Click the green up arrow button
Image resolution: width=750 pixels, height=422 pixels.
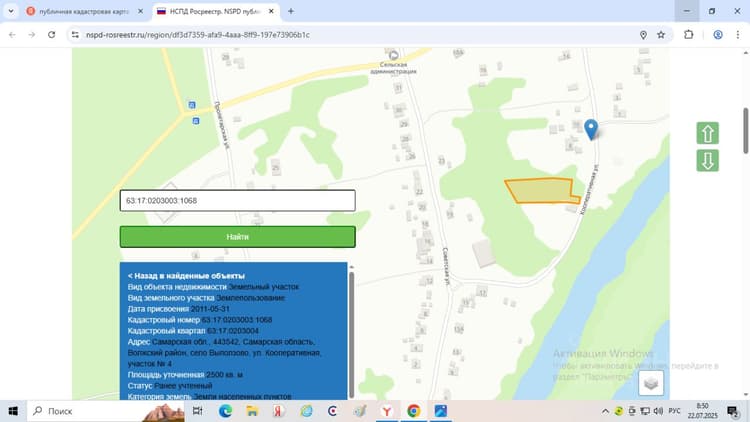[x=707, y=133]
